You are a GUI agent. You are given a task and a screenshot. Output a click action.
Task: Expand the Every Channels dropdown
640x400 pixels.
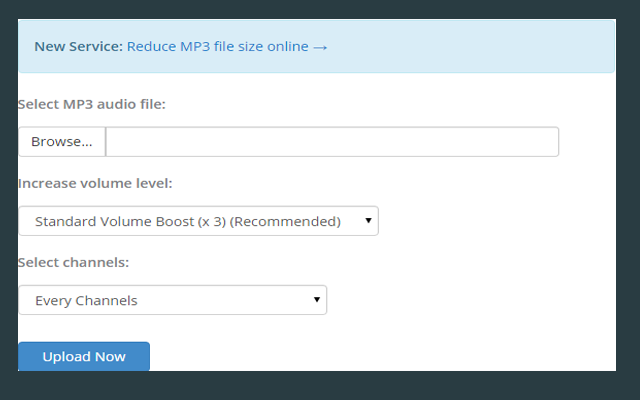[172, 300]
